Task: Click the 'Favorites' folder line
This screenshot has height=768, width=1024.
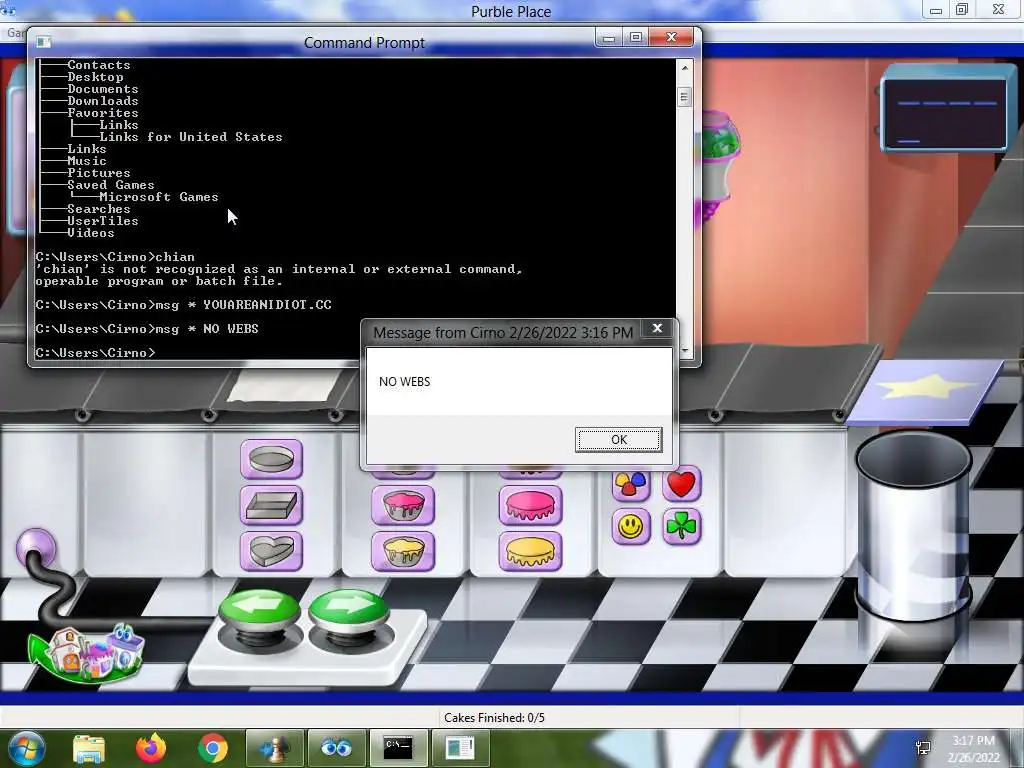Action: tap(103, 113)
